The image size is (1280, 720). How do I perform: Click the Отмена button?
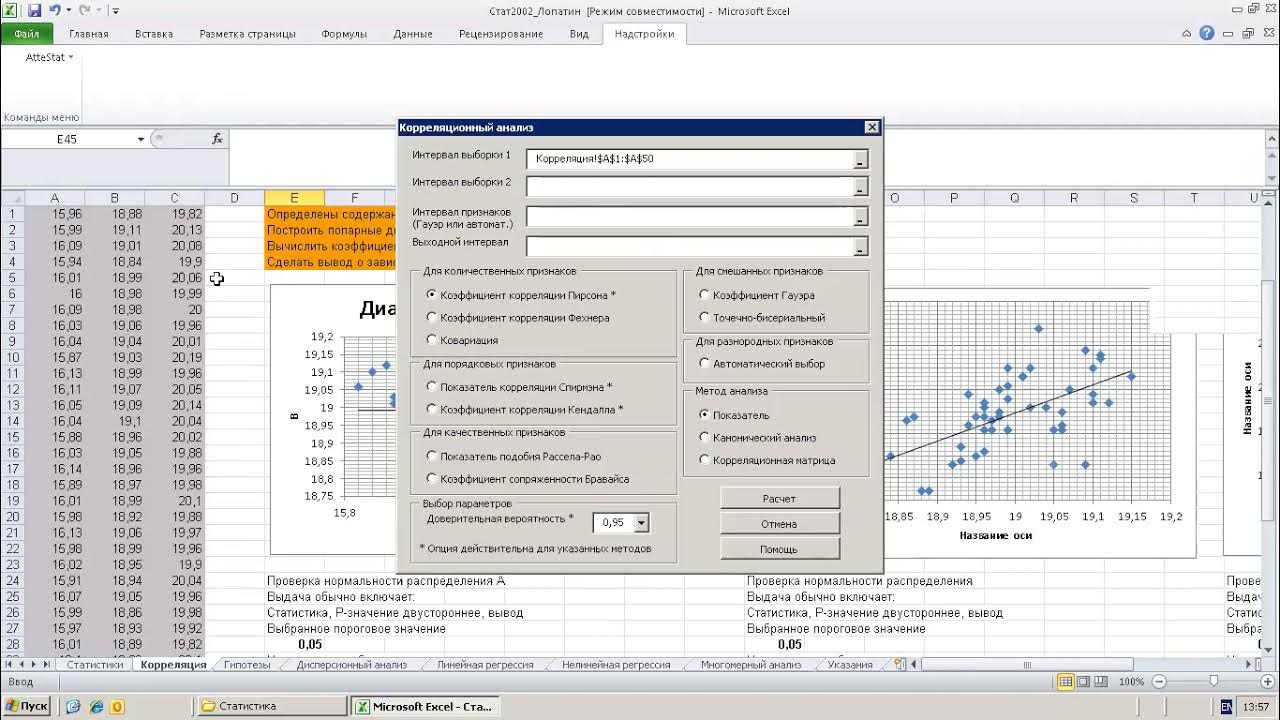[x=779, y=524]
